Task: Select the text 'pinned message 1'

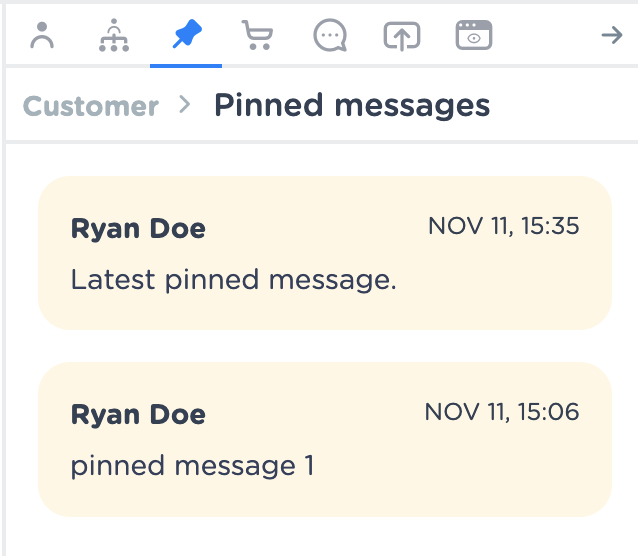Action: [x=192, y=467]
